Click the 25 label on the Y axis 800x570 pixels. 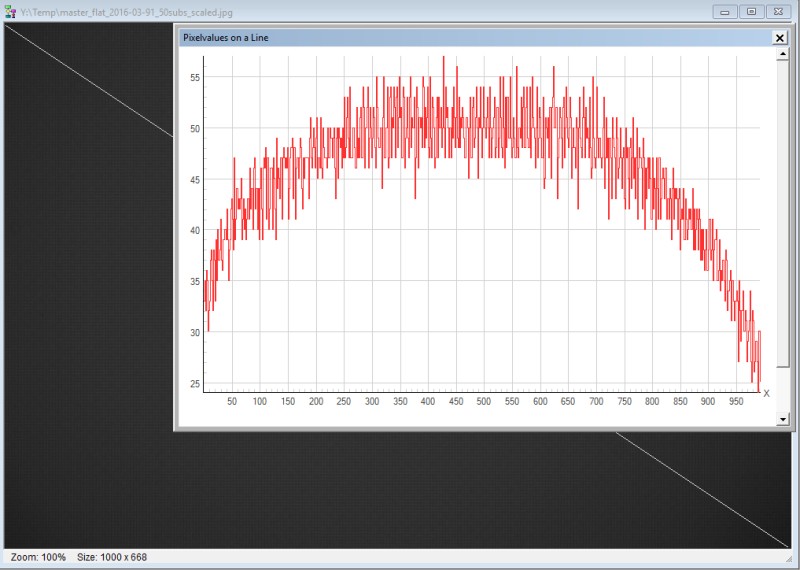(x=195, y=384)
